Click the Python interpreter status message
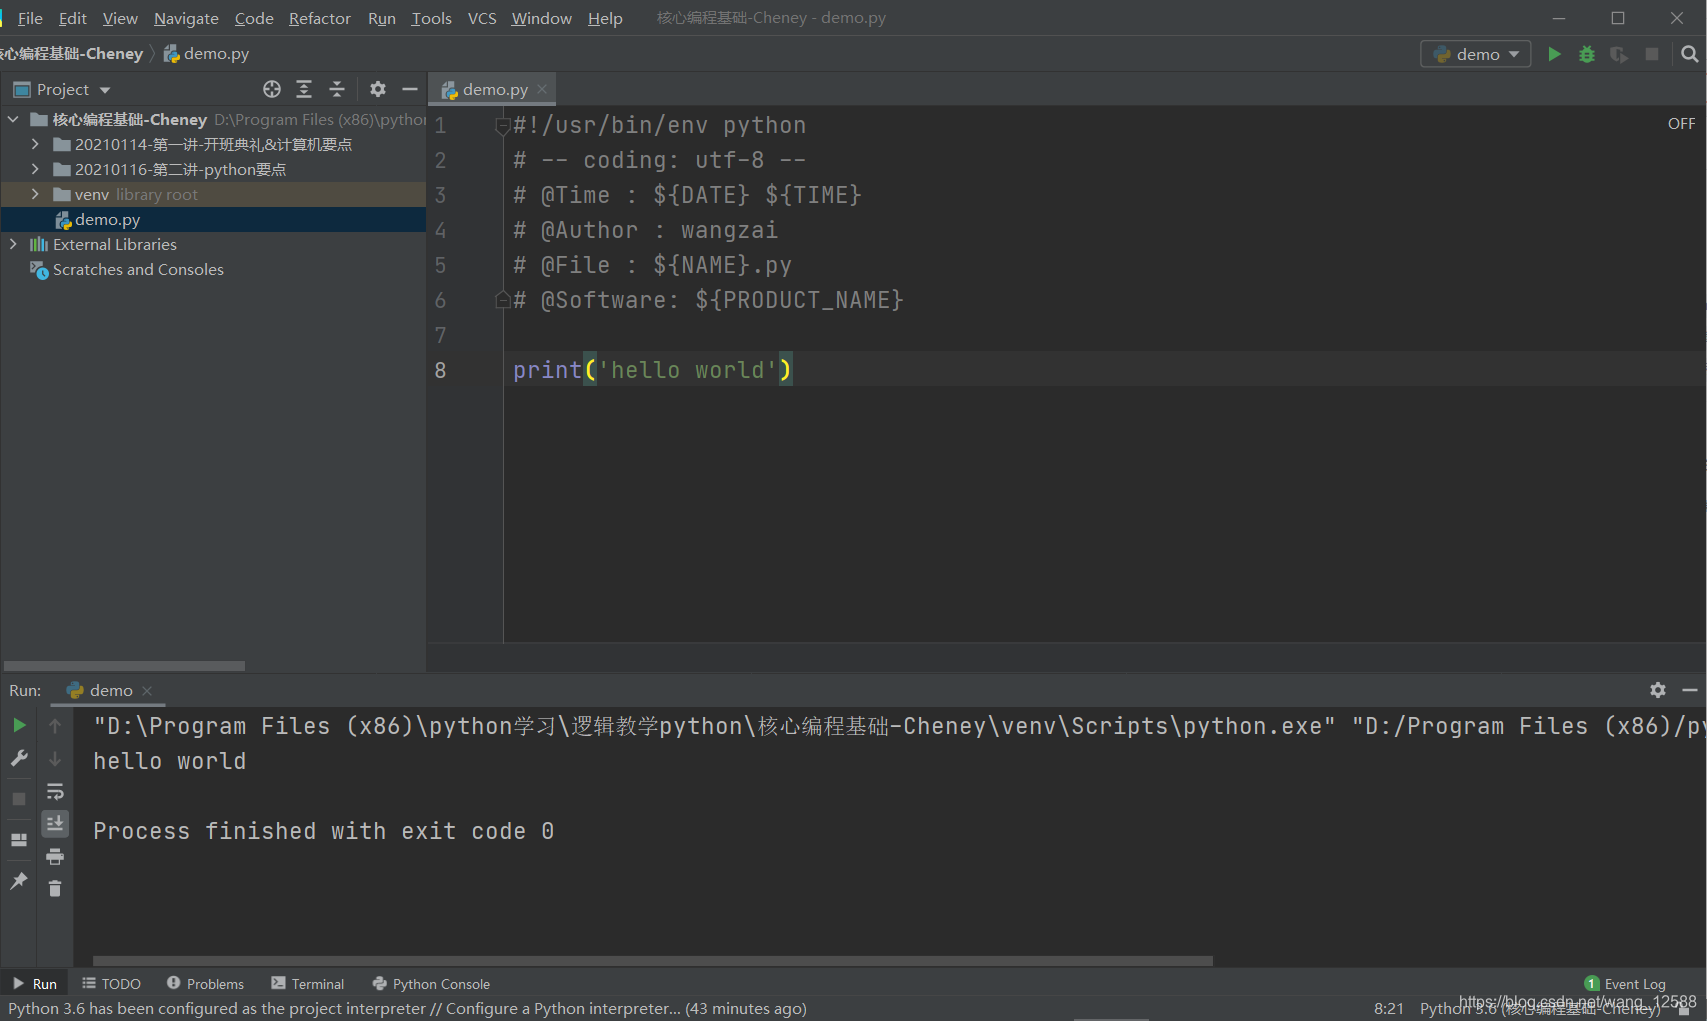 (407, 1009)
